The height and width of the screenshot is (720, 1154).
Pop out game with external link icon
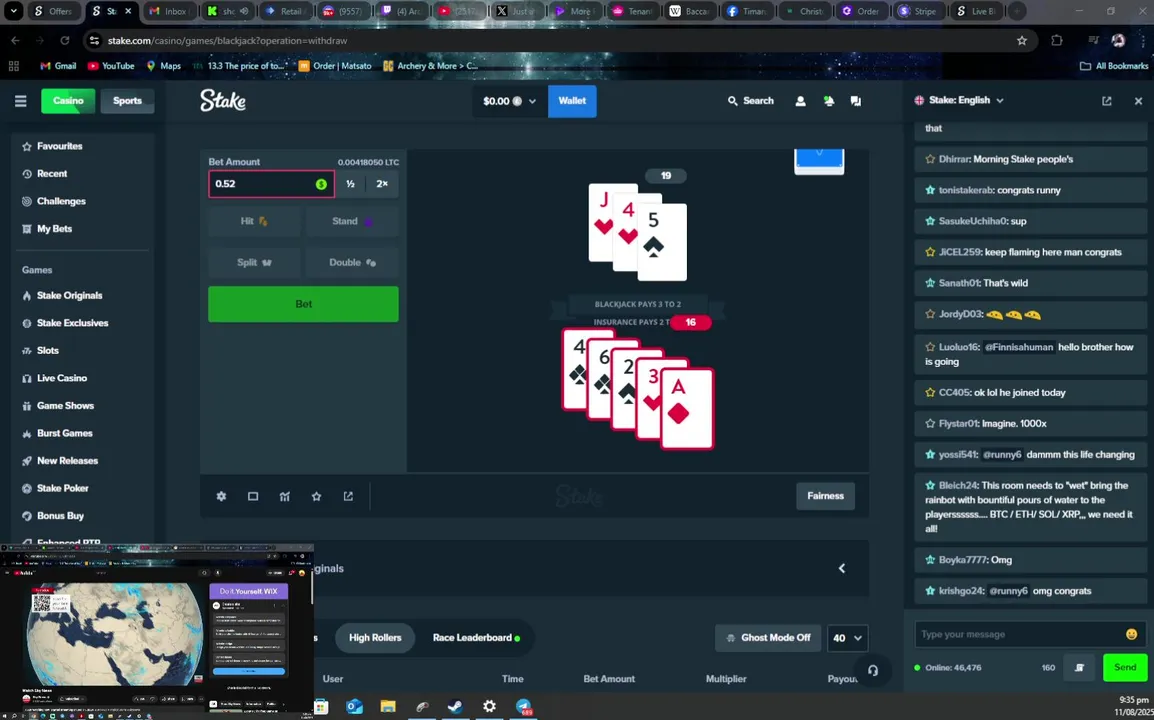click(348, 496)
